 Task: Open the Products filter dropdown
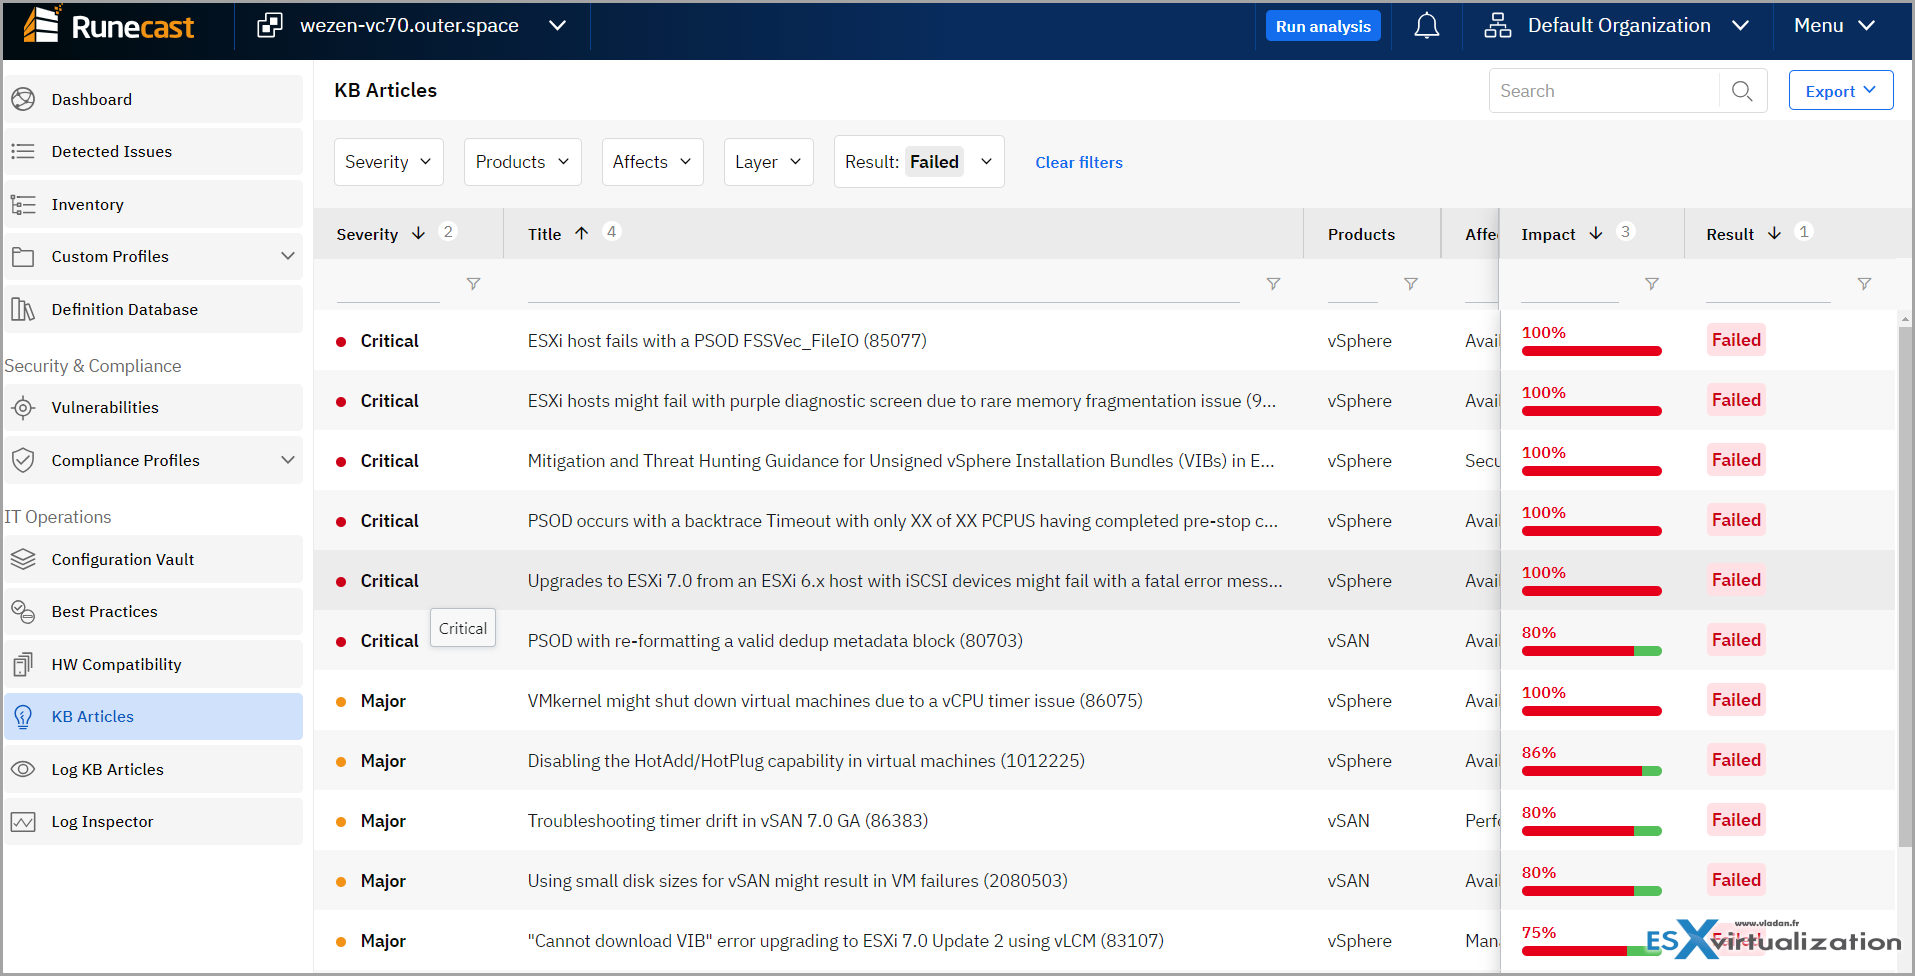coord(522,162)
